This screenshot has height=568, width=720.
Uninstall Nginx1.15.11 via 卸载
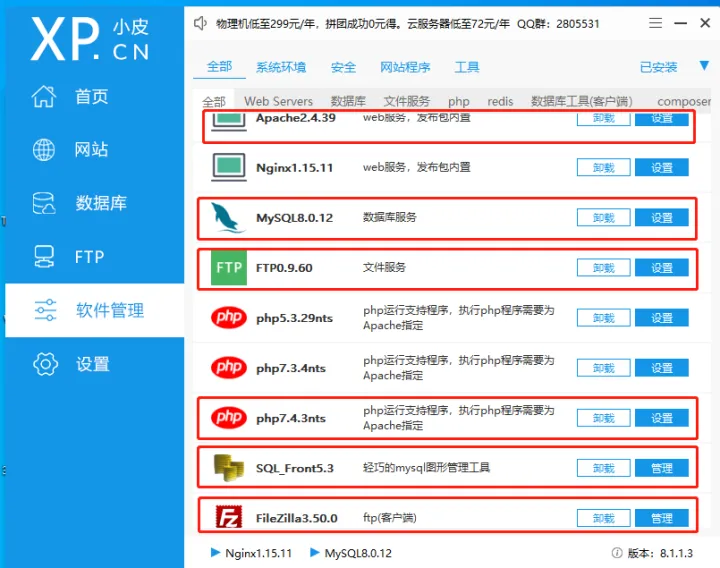click(x=603, y=168)
